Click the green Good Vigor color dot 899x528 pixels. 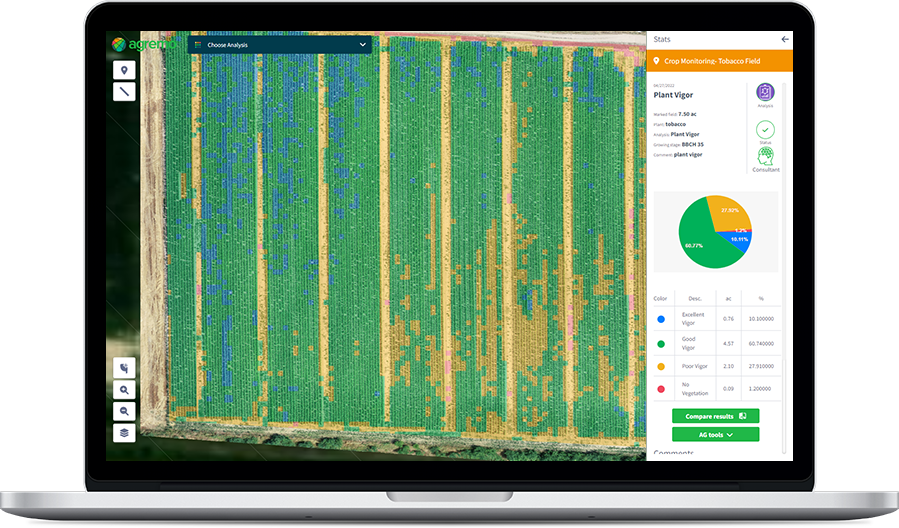click(x=661, y=344)
